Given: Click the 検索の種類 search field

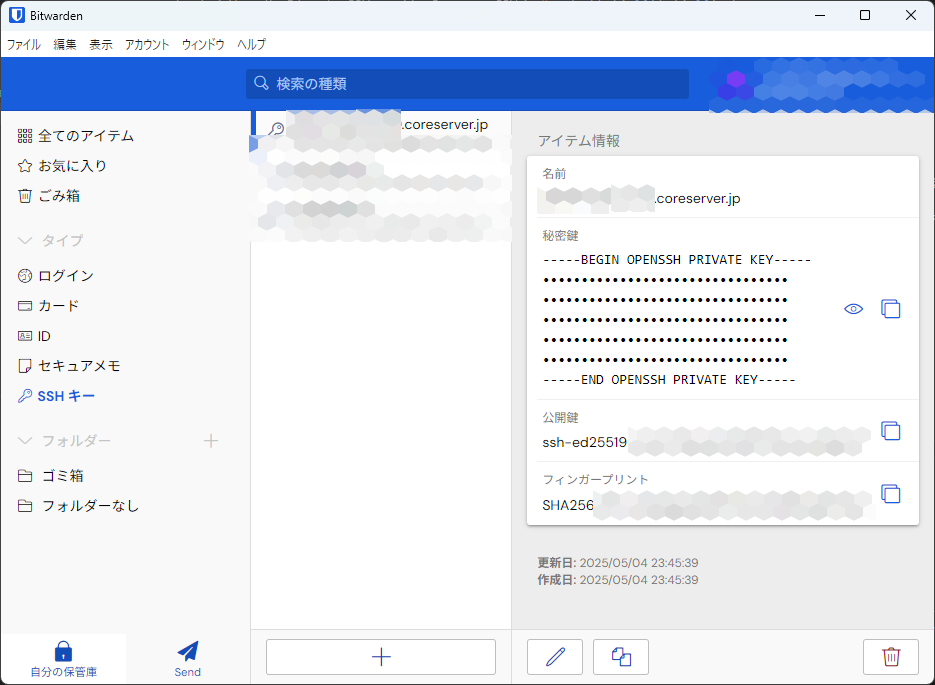Looking at the screenshot, I should tap(467, 84).
